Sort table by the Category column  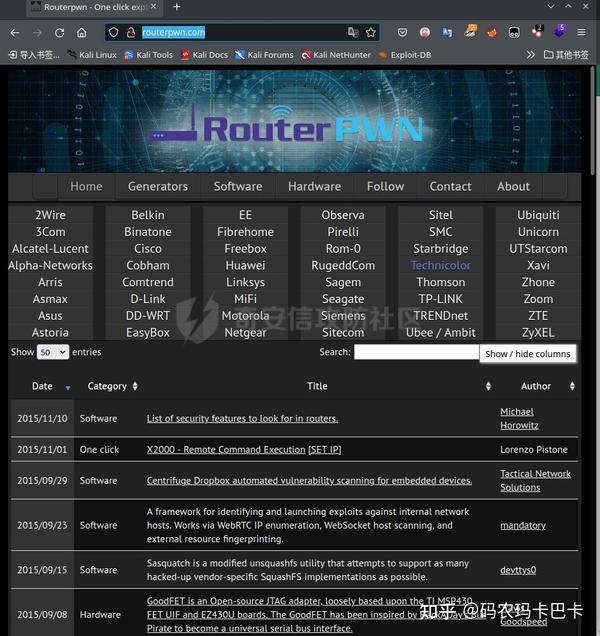point(107,386)
